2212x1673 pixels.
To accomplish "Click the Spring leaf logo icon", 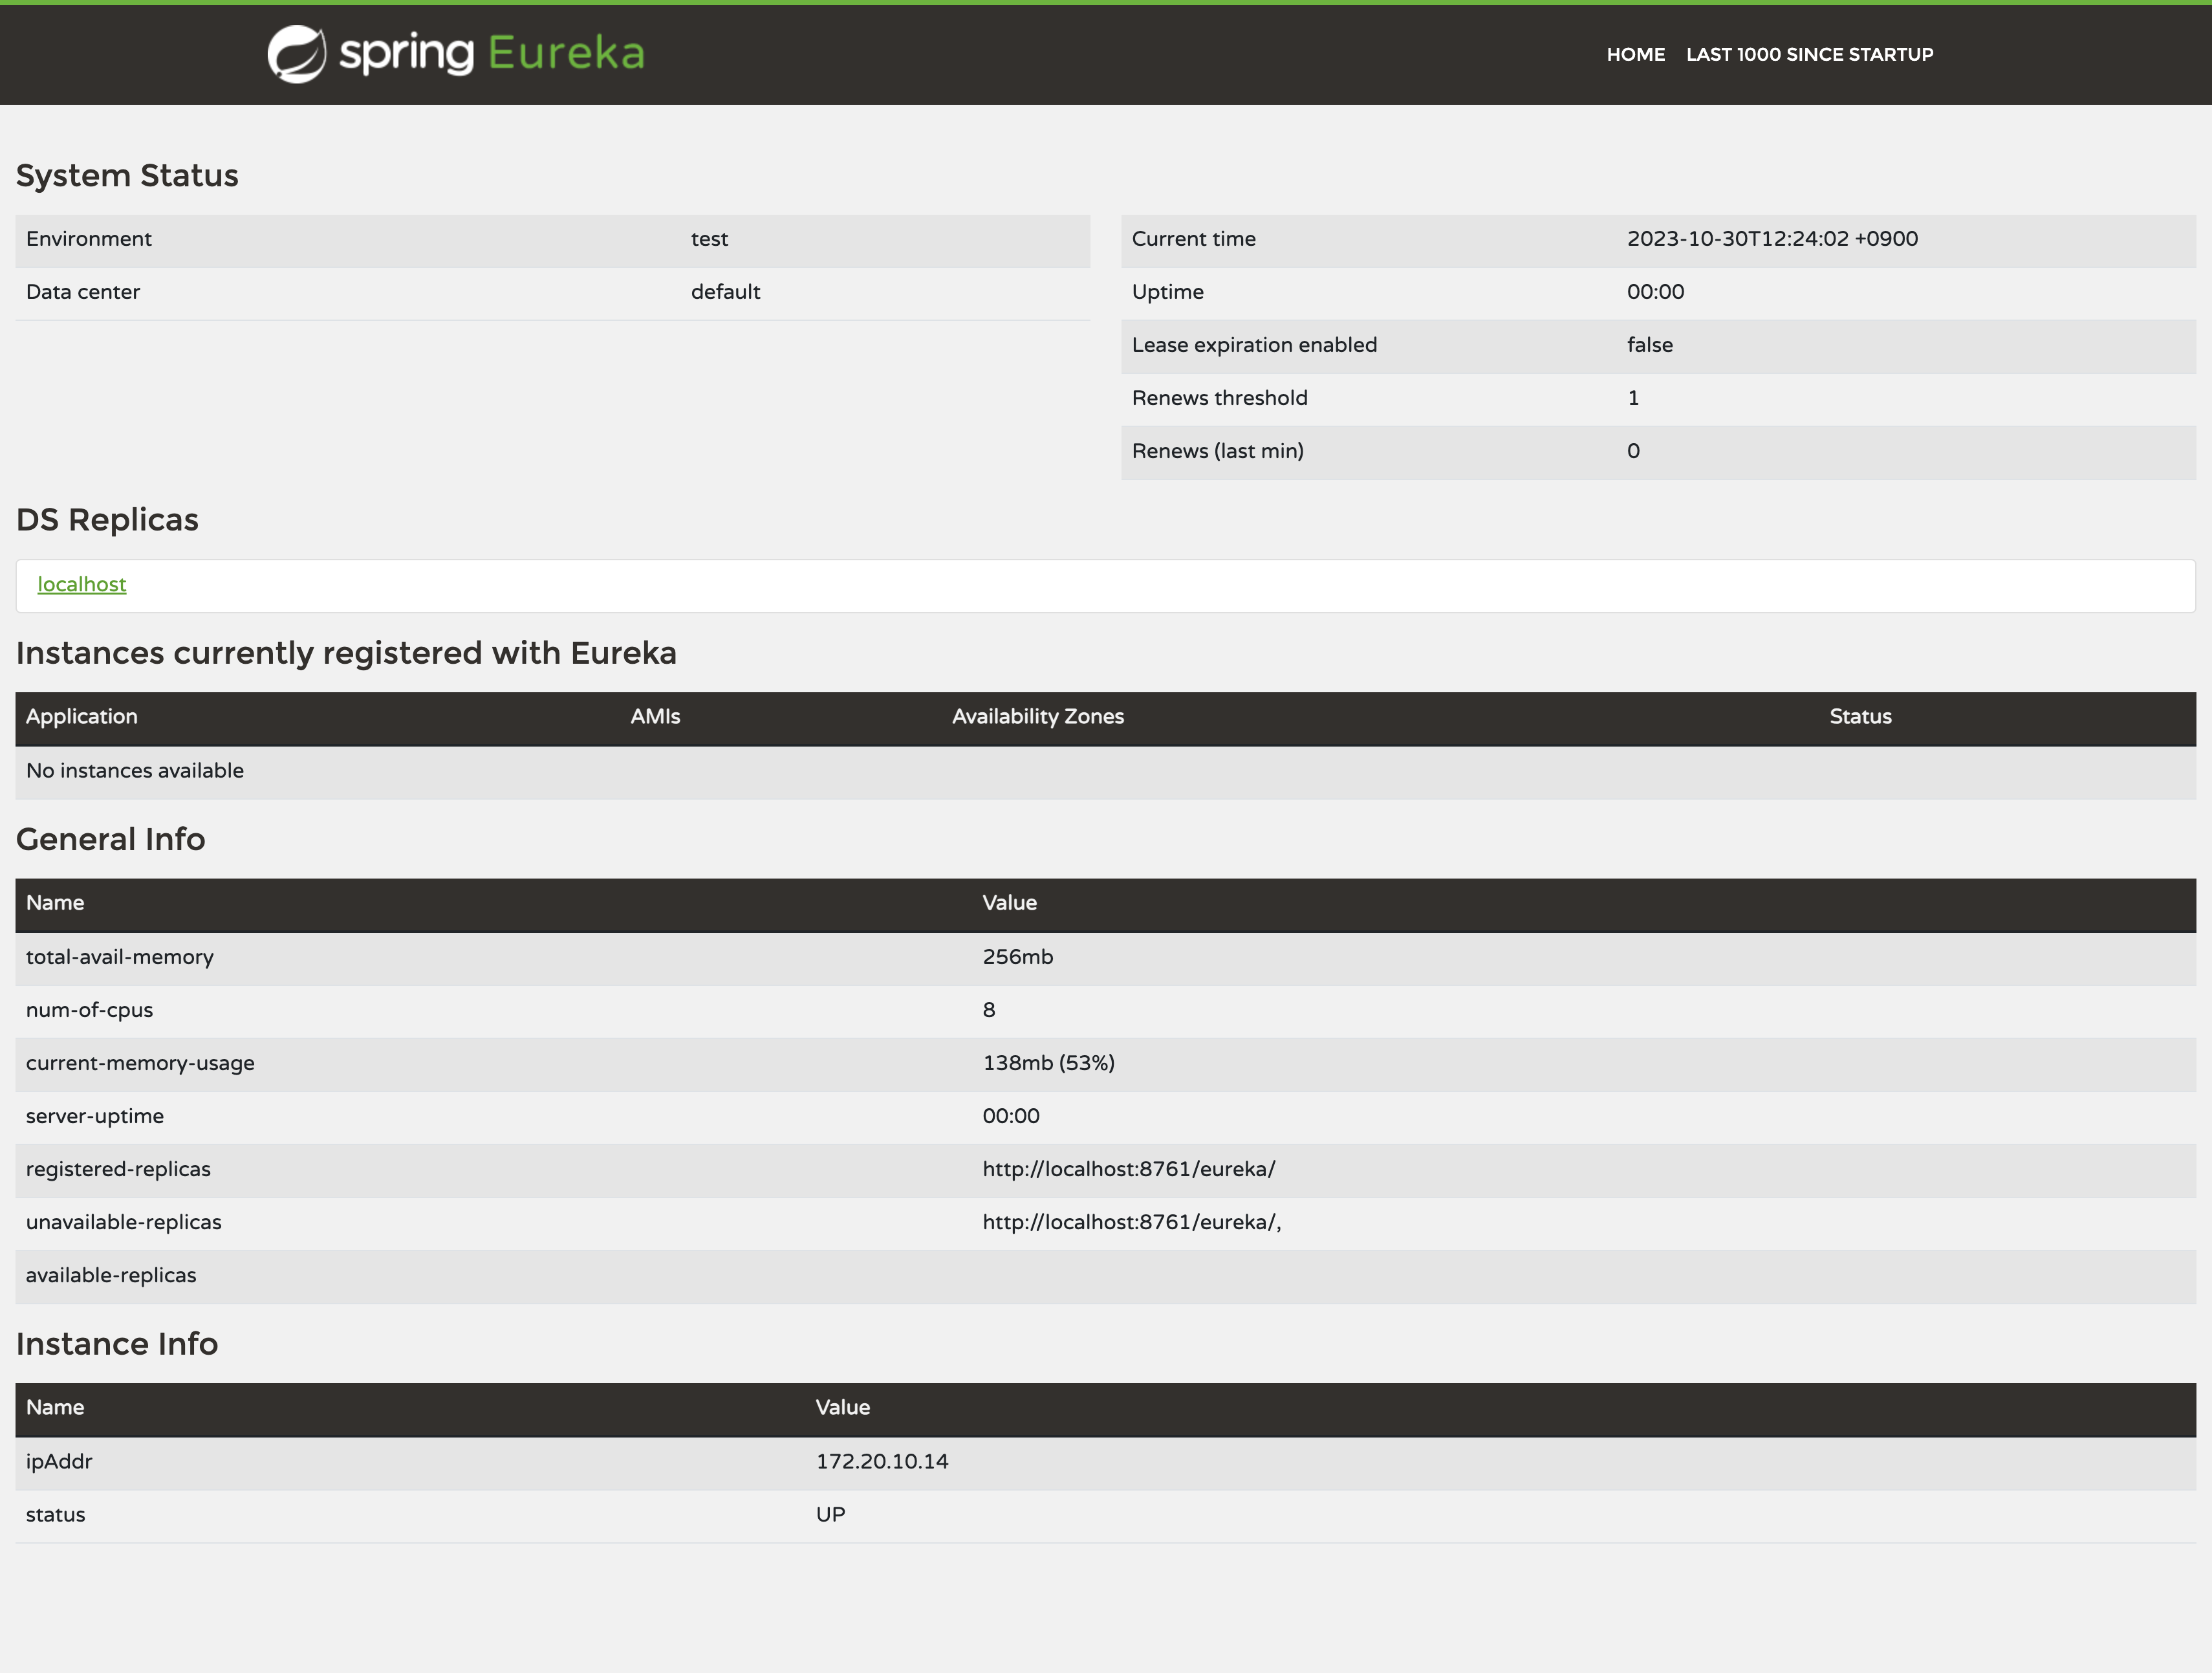I will tap(296, 54).
